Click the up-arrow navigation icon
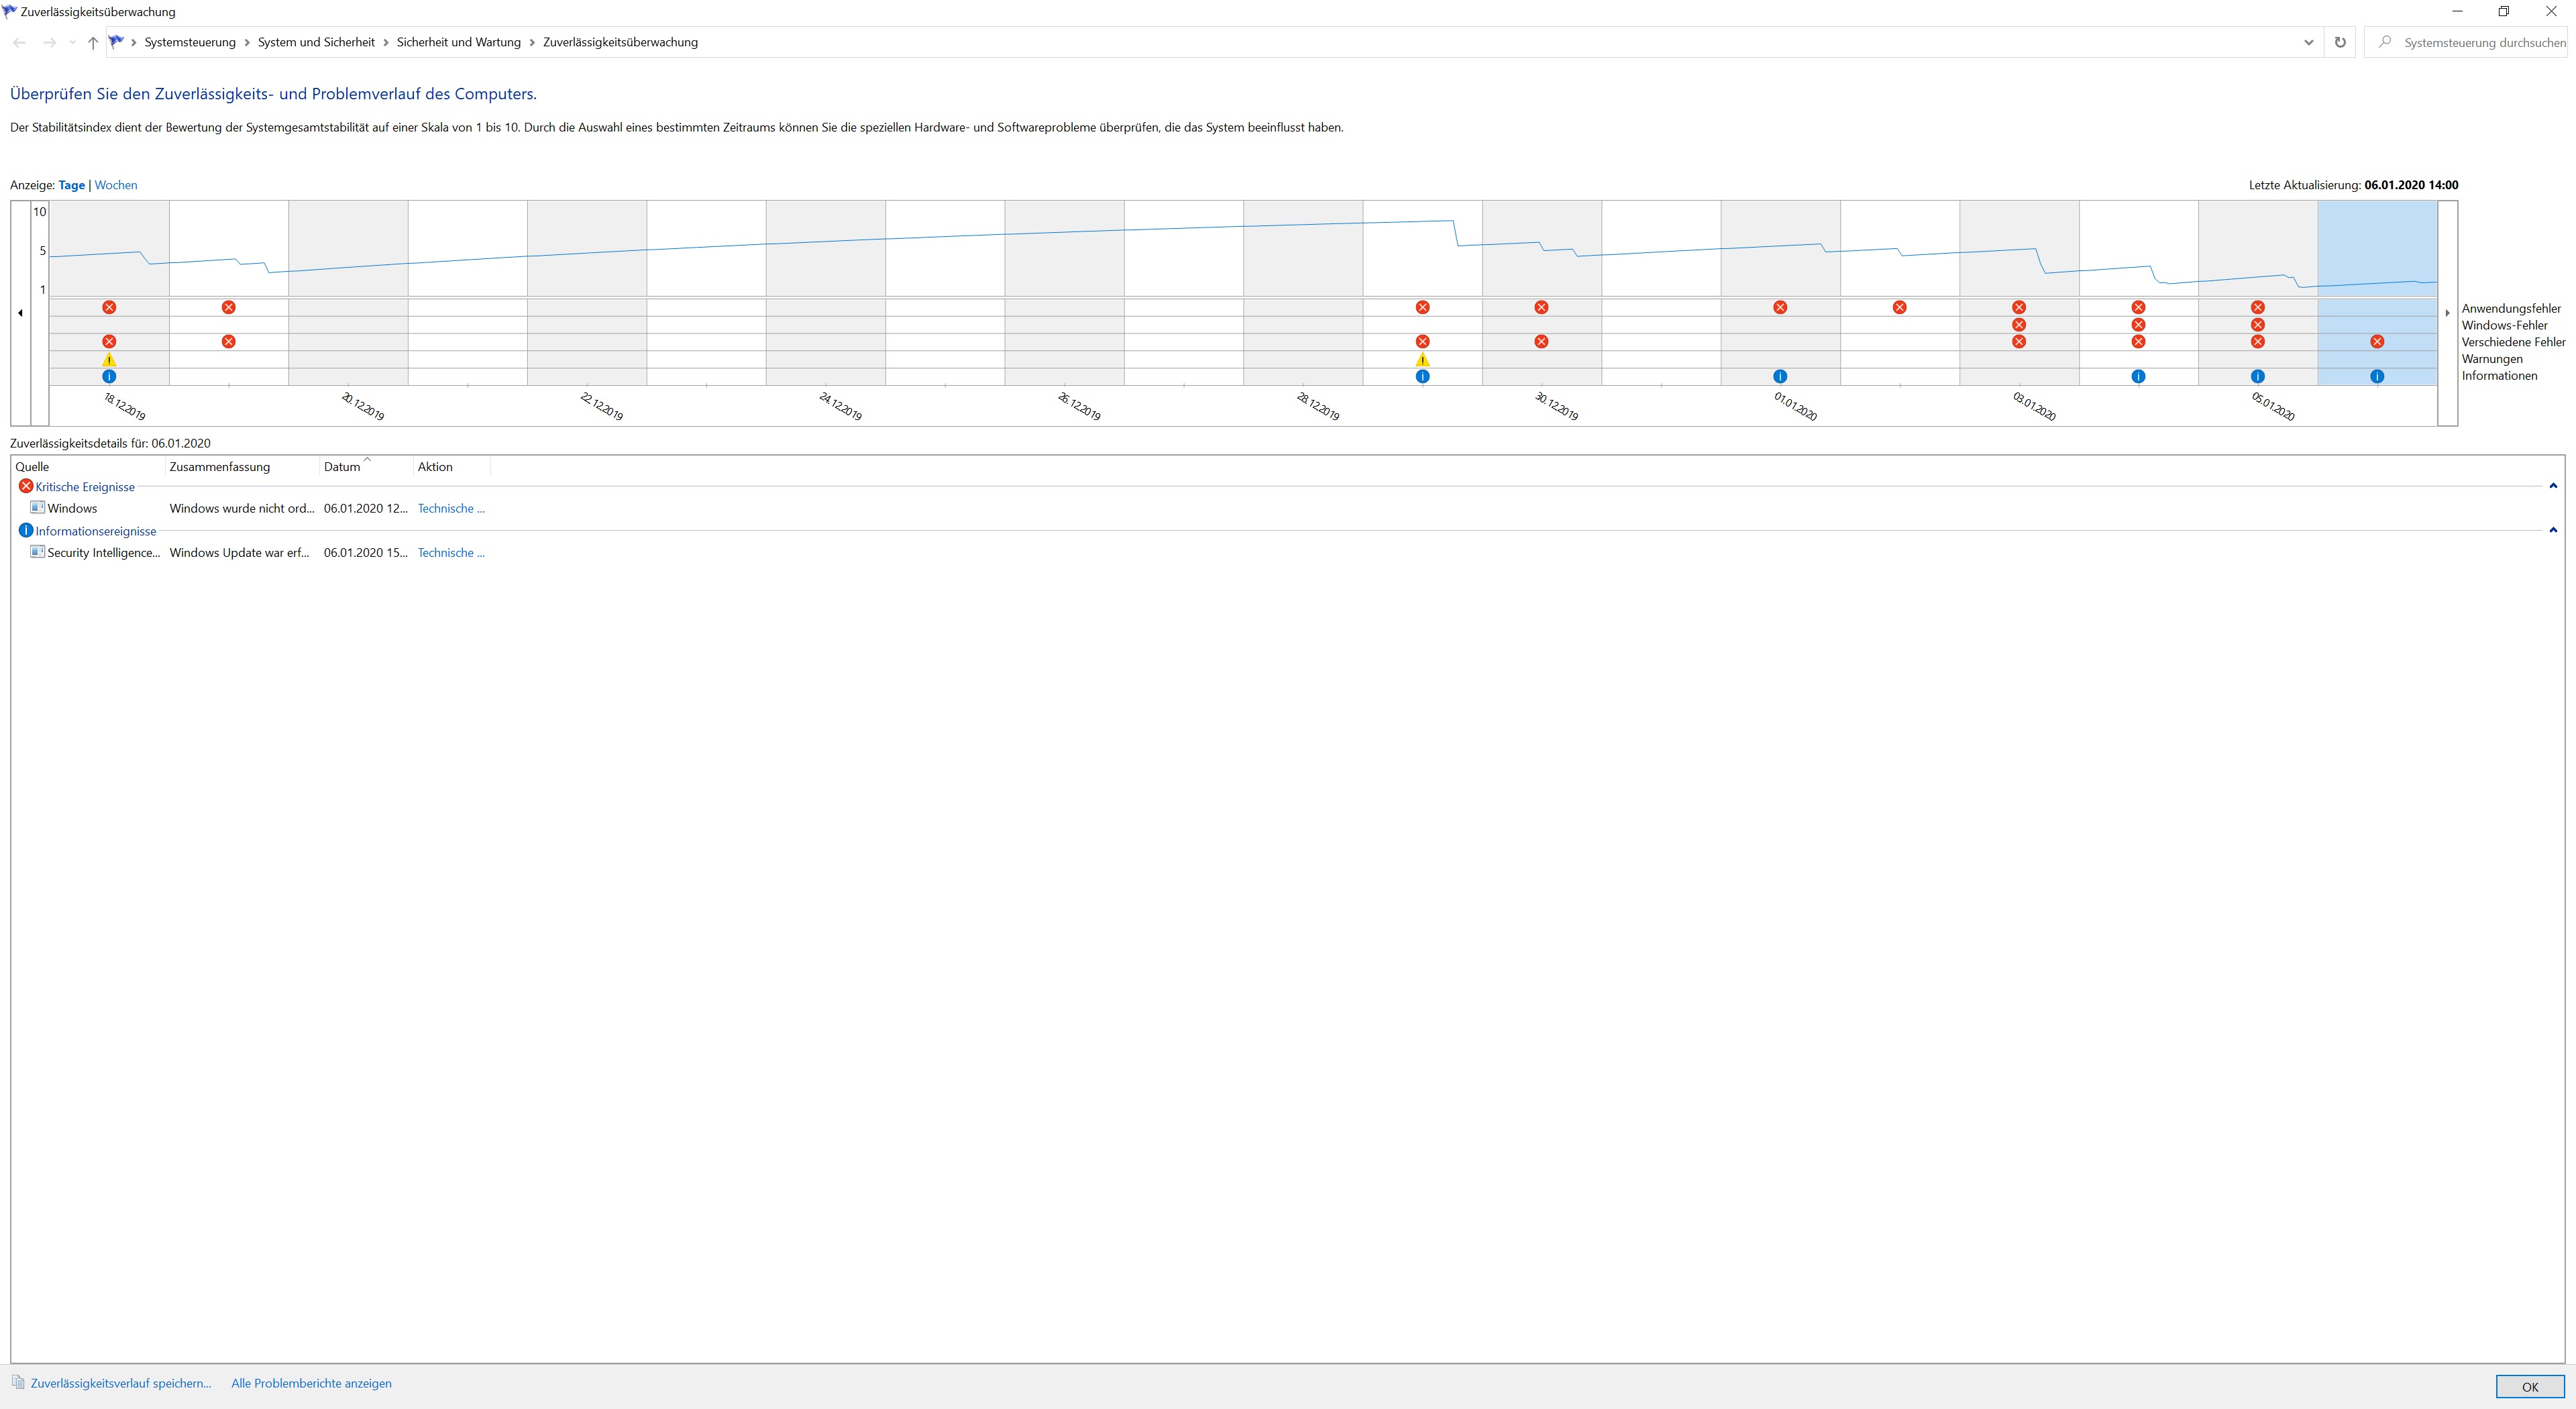 [93, 43]
